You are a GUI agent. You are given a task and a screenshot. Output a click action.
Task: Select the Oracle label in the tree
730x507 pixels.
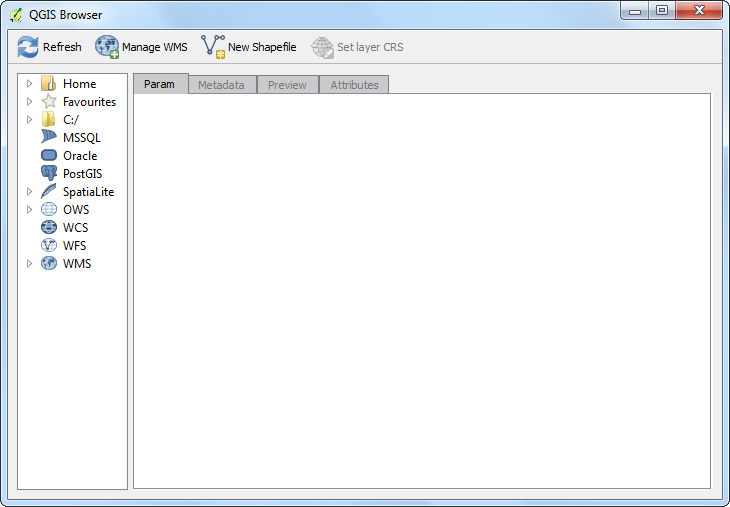[80, 155]
